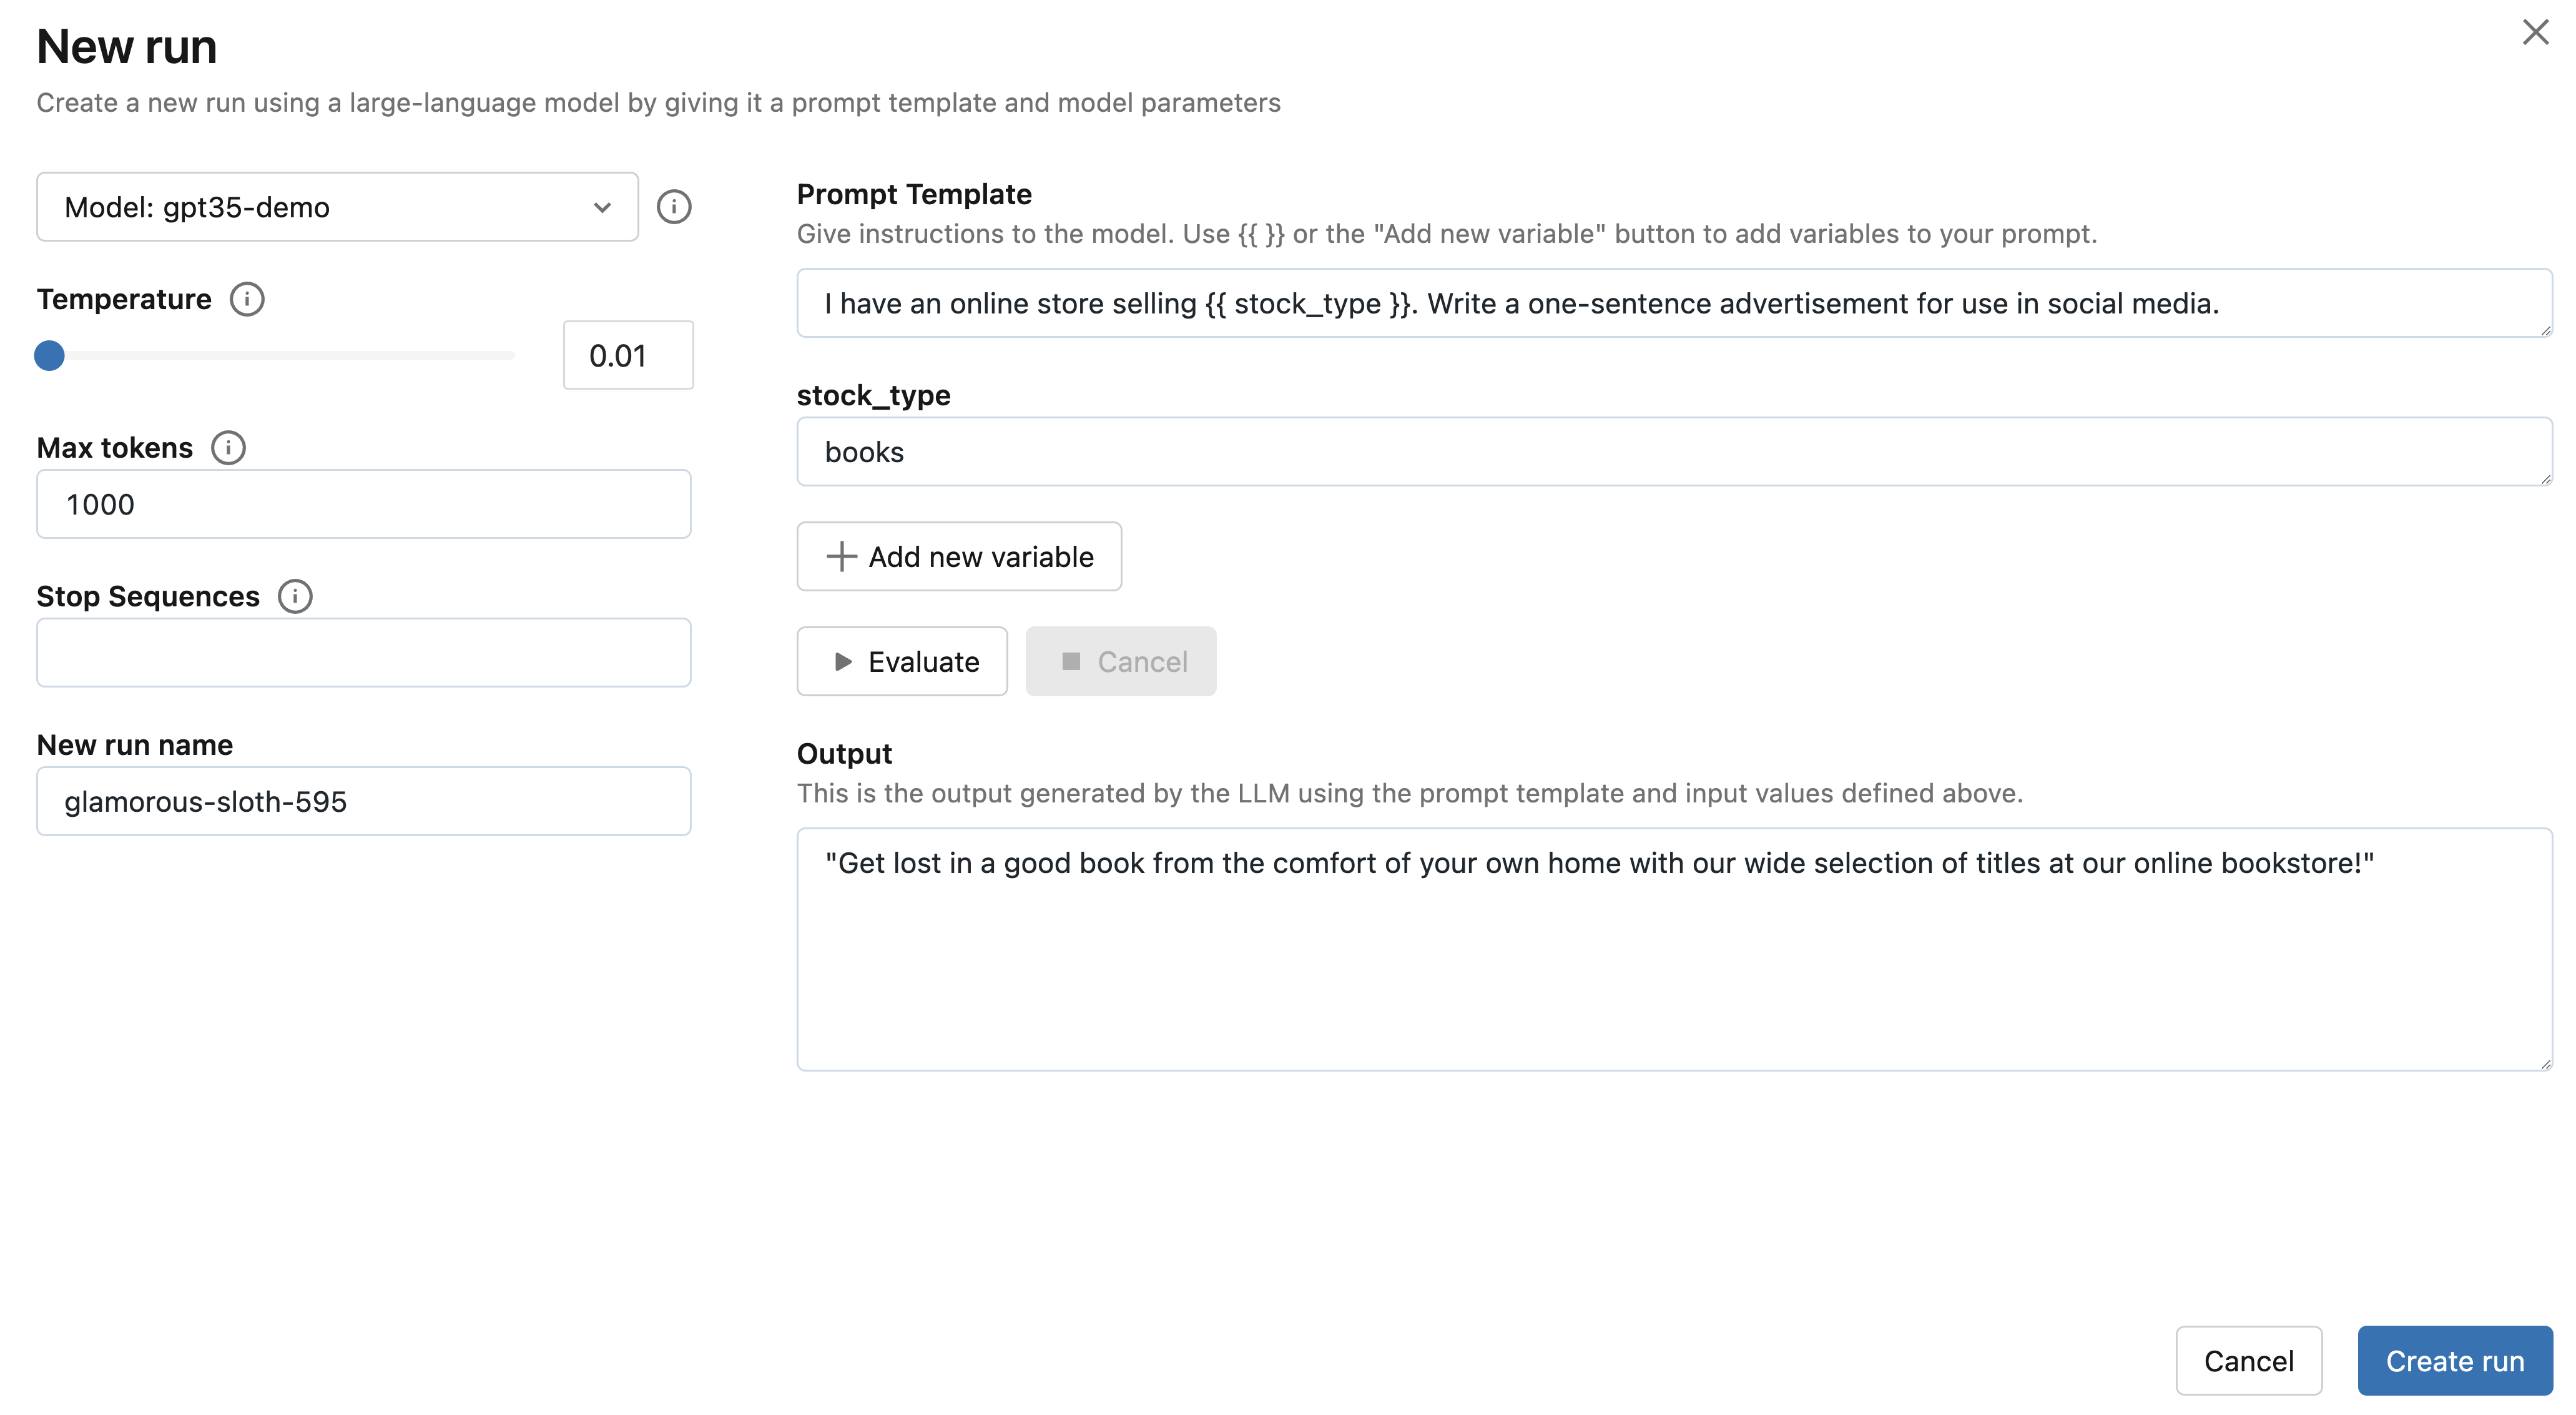
Task: Click the info icon next to Model dropdown
Action: (673, 207)
